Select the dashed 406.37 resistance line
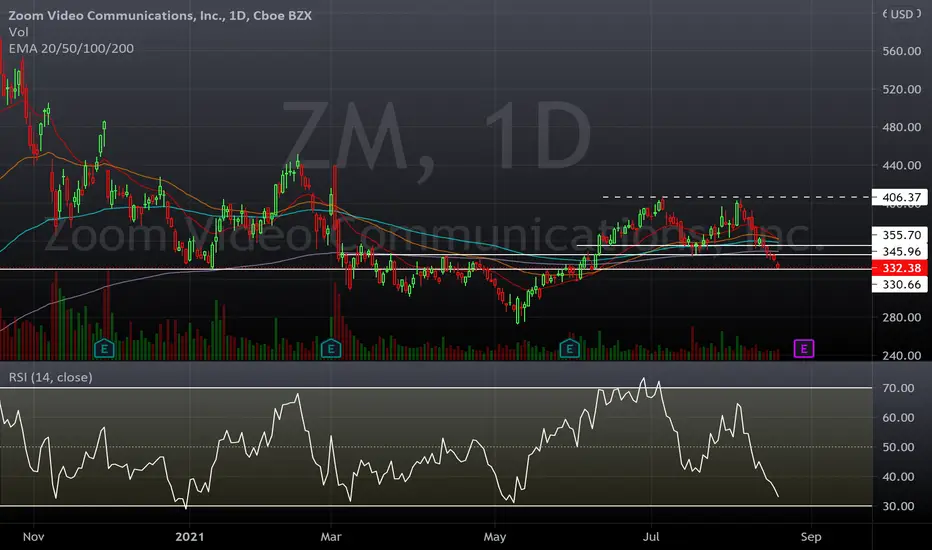This screenshot has width=932, height=550. [737, 197]
